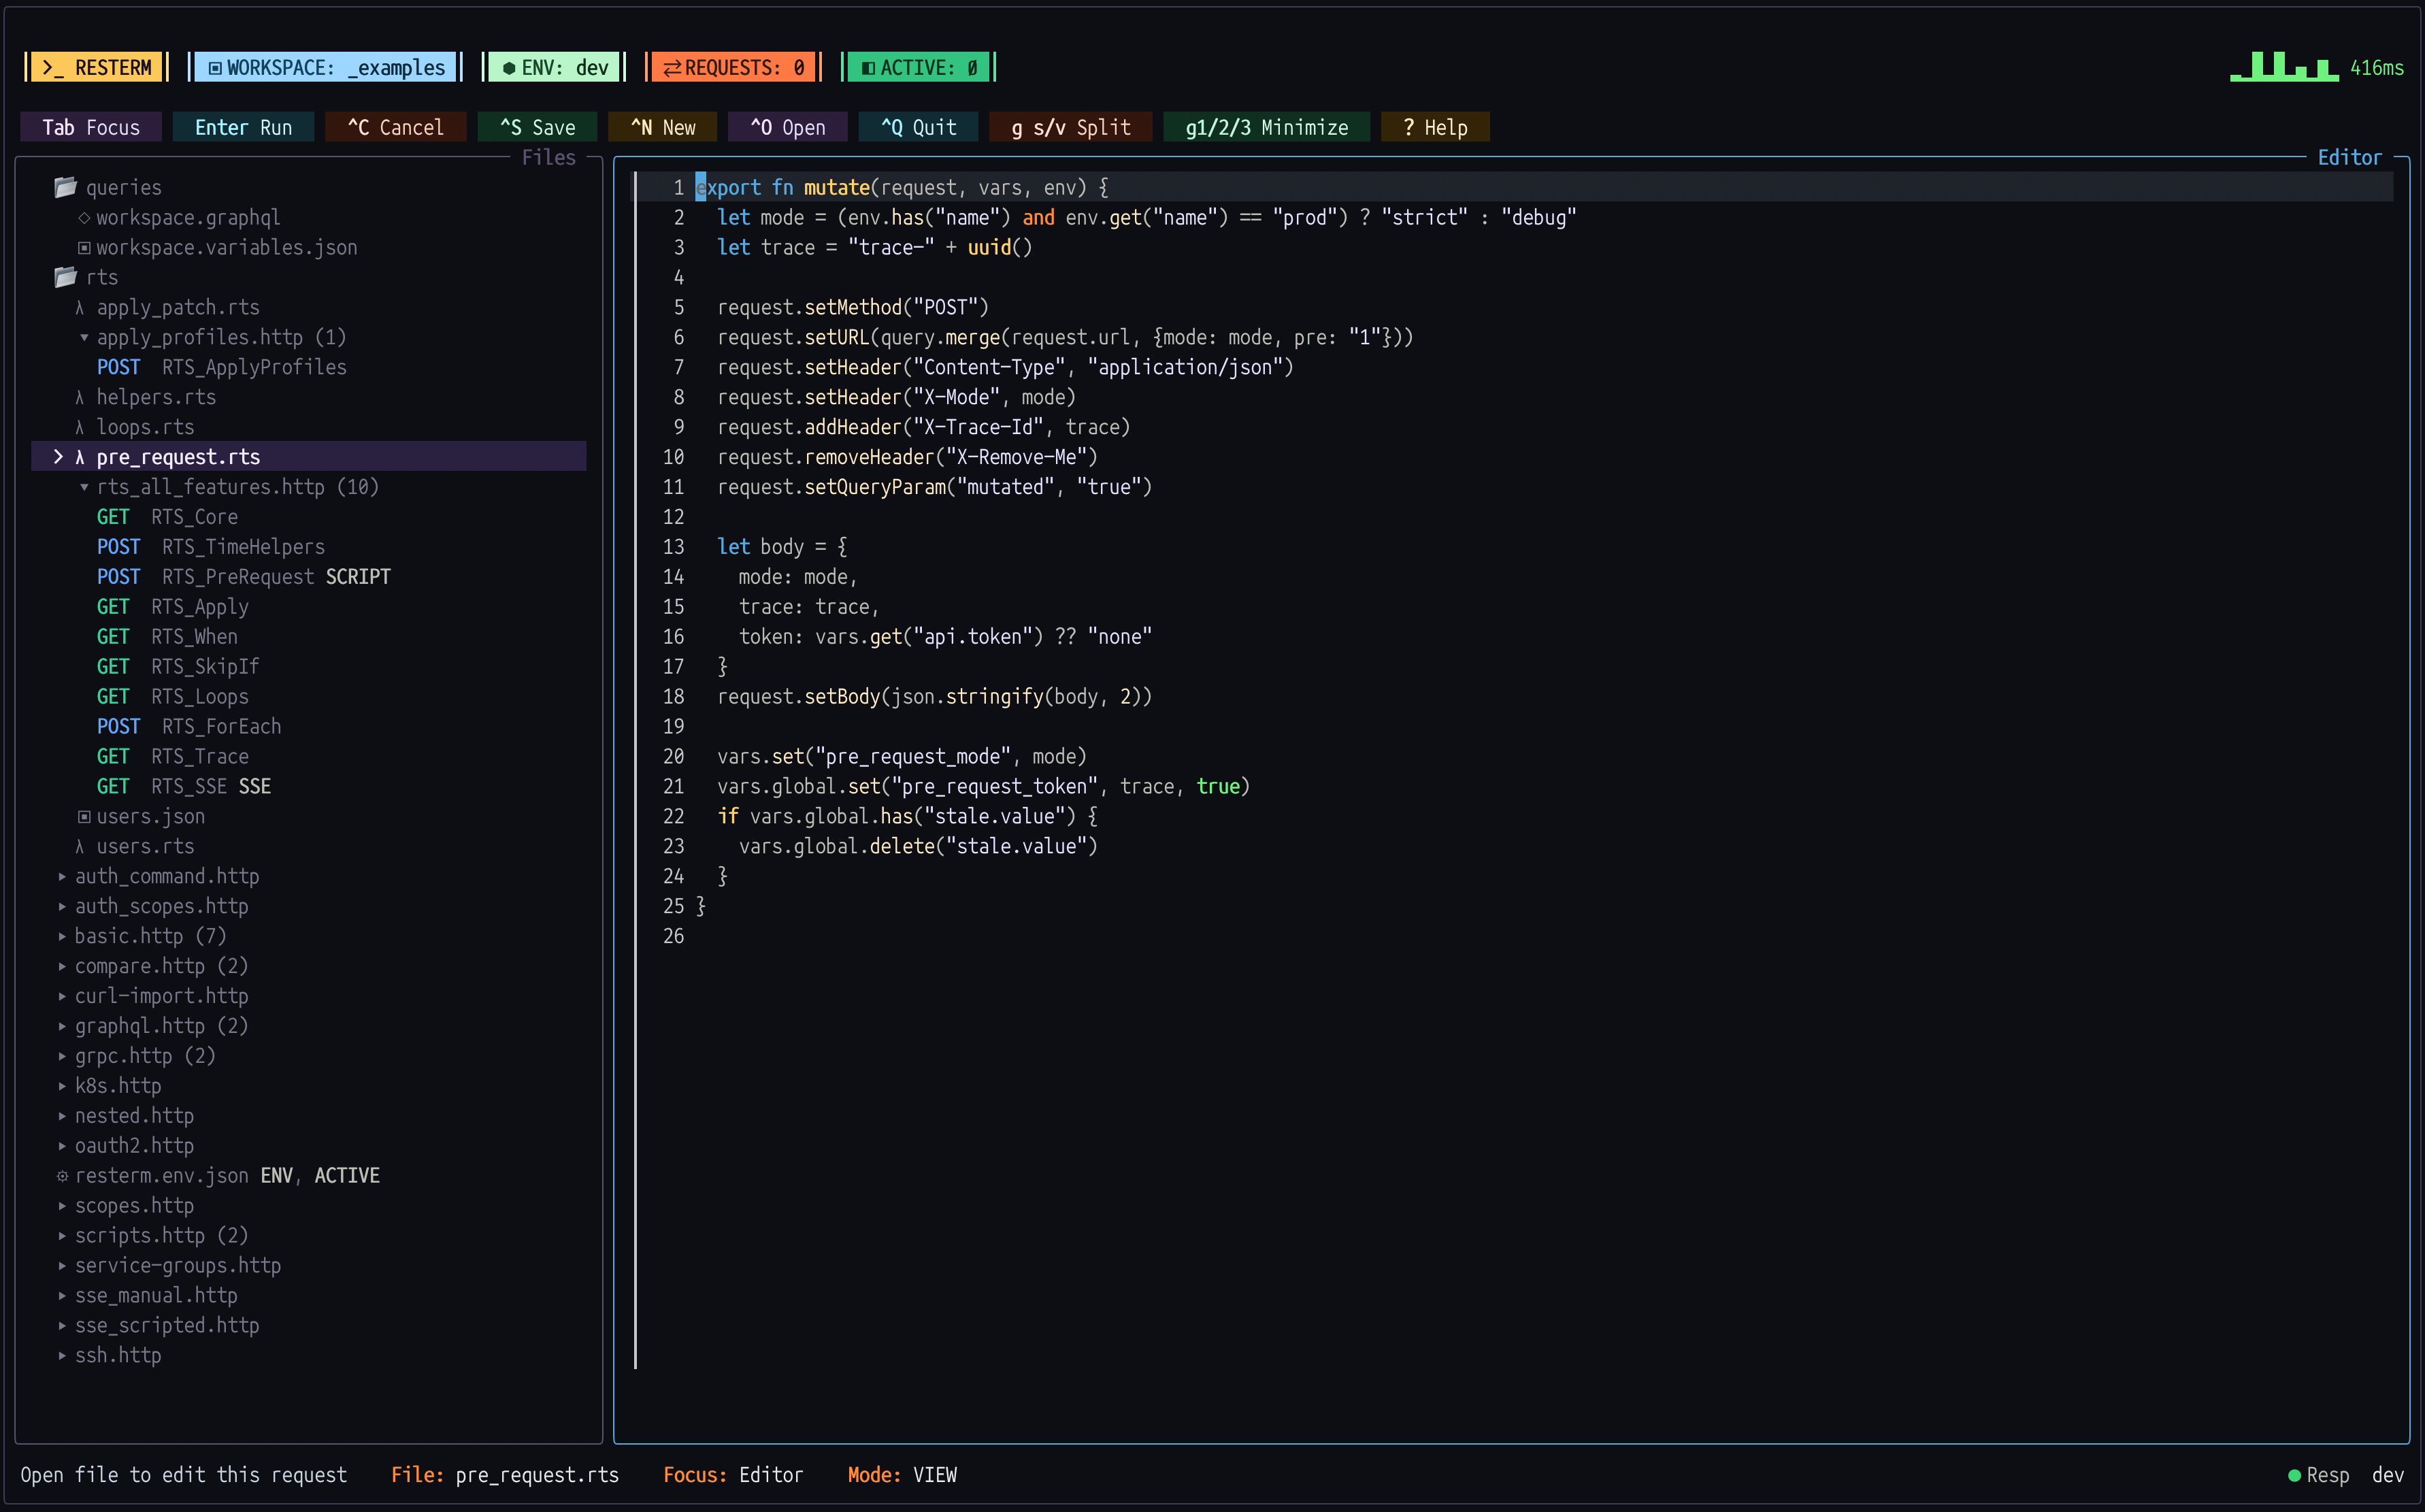The image size is (2425, 1512).
Task: Click the lambda icon beside apply_patch.rts
Action: coord(80,307)
